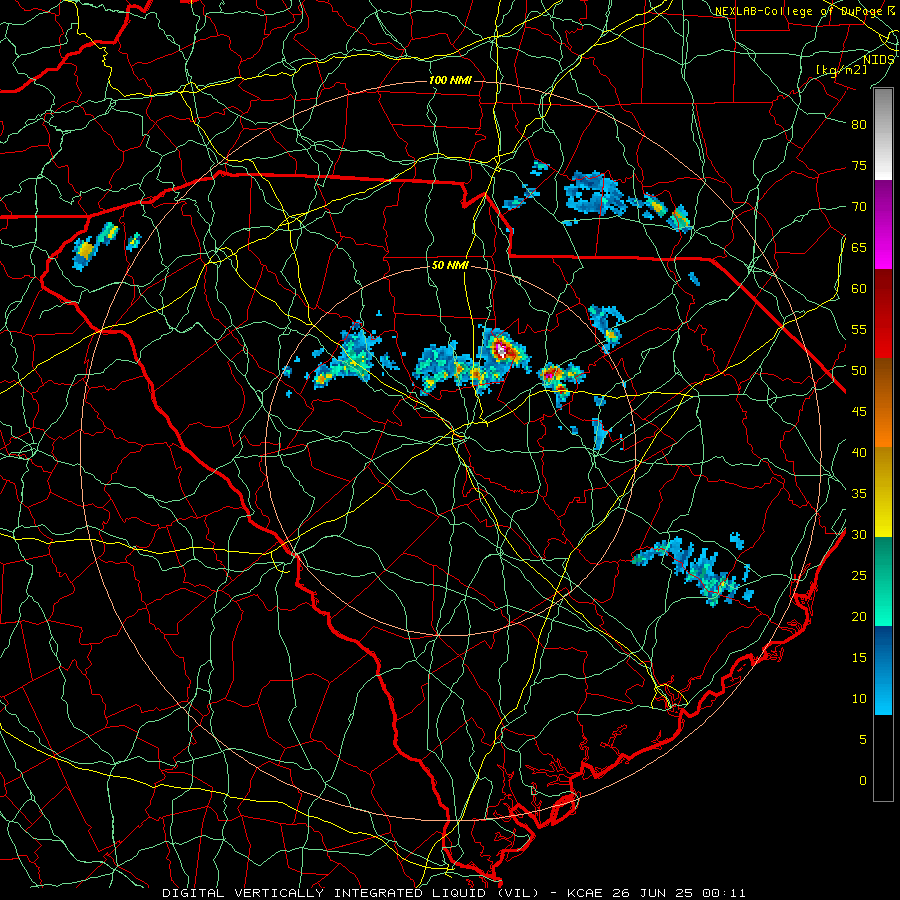This screenshot has width=900, height=900.
Task: Click the legend value "20"
Action: coord(859,617)
